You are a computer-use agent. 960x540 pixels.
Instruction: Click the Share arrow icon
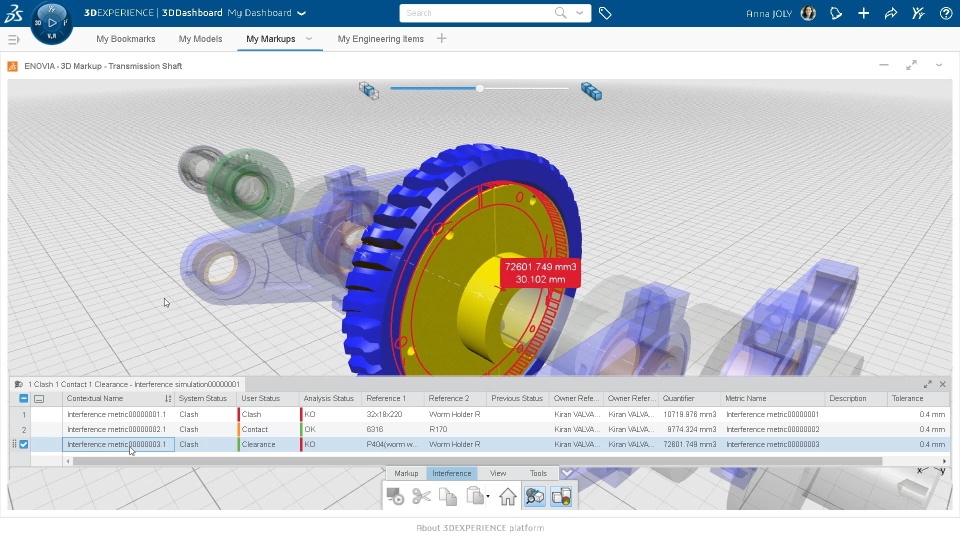pos(891,13)
